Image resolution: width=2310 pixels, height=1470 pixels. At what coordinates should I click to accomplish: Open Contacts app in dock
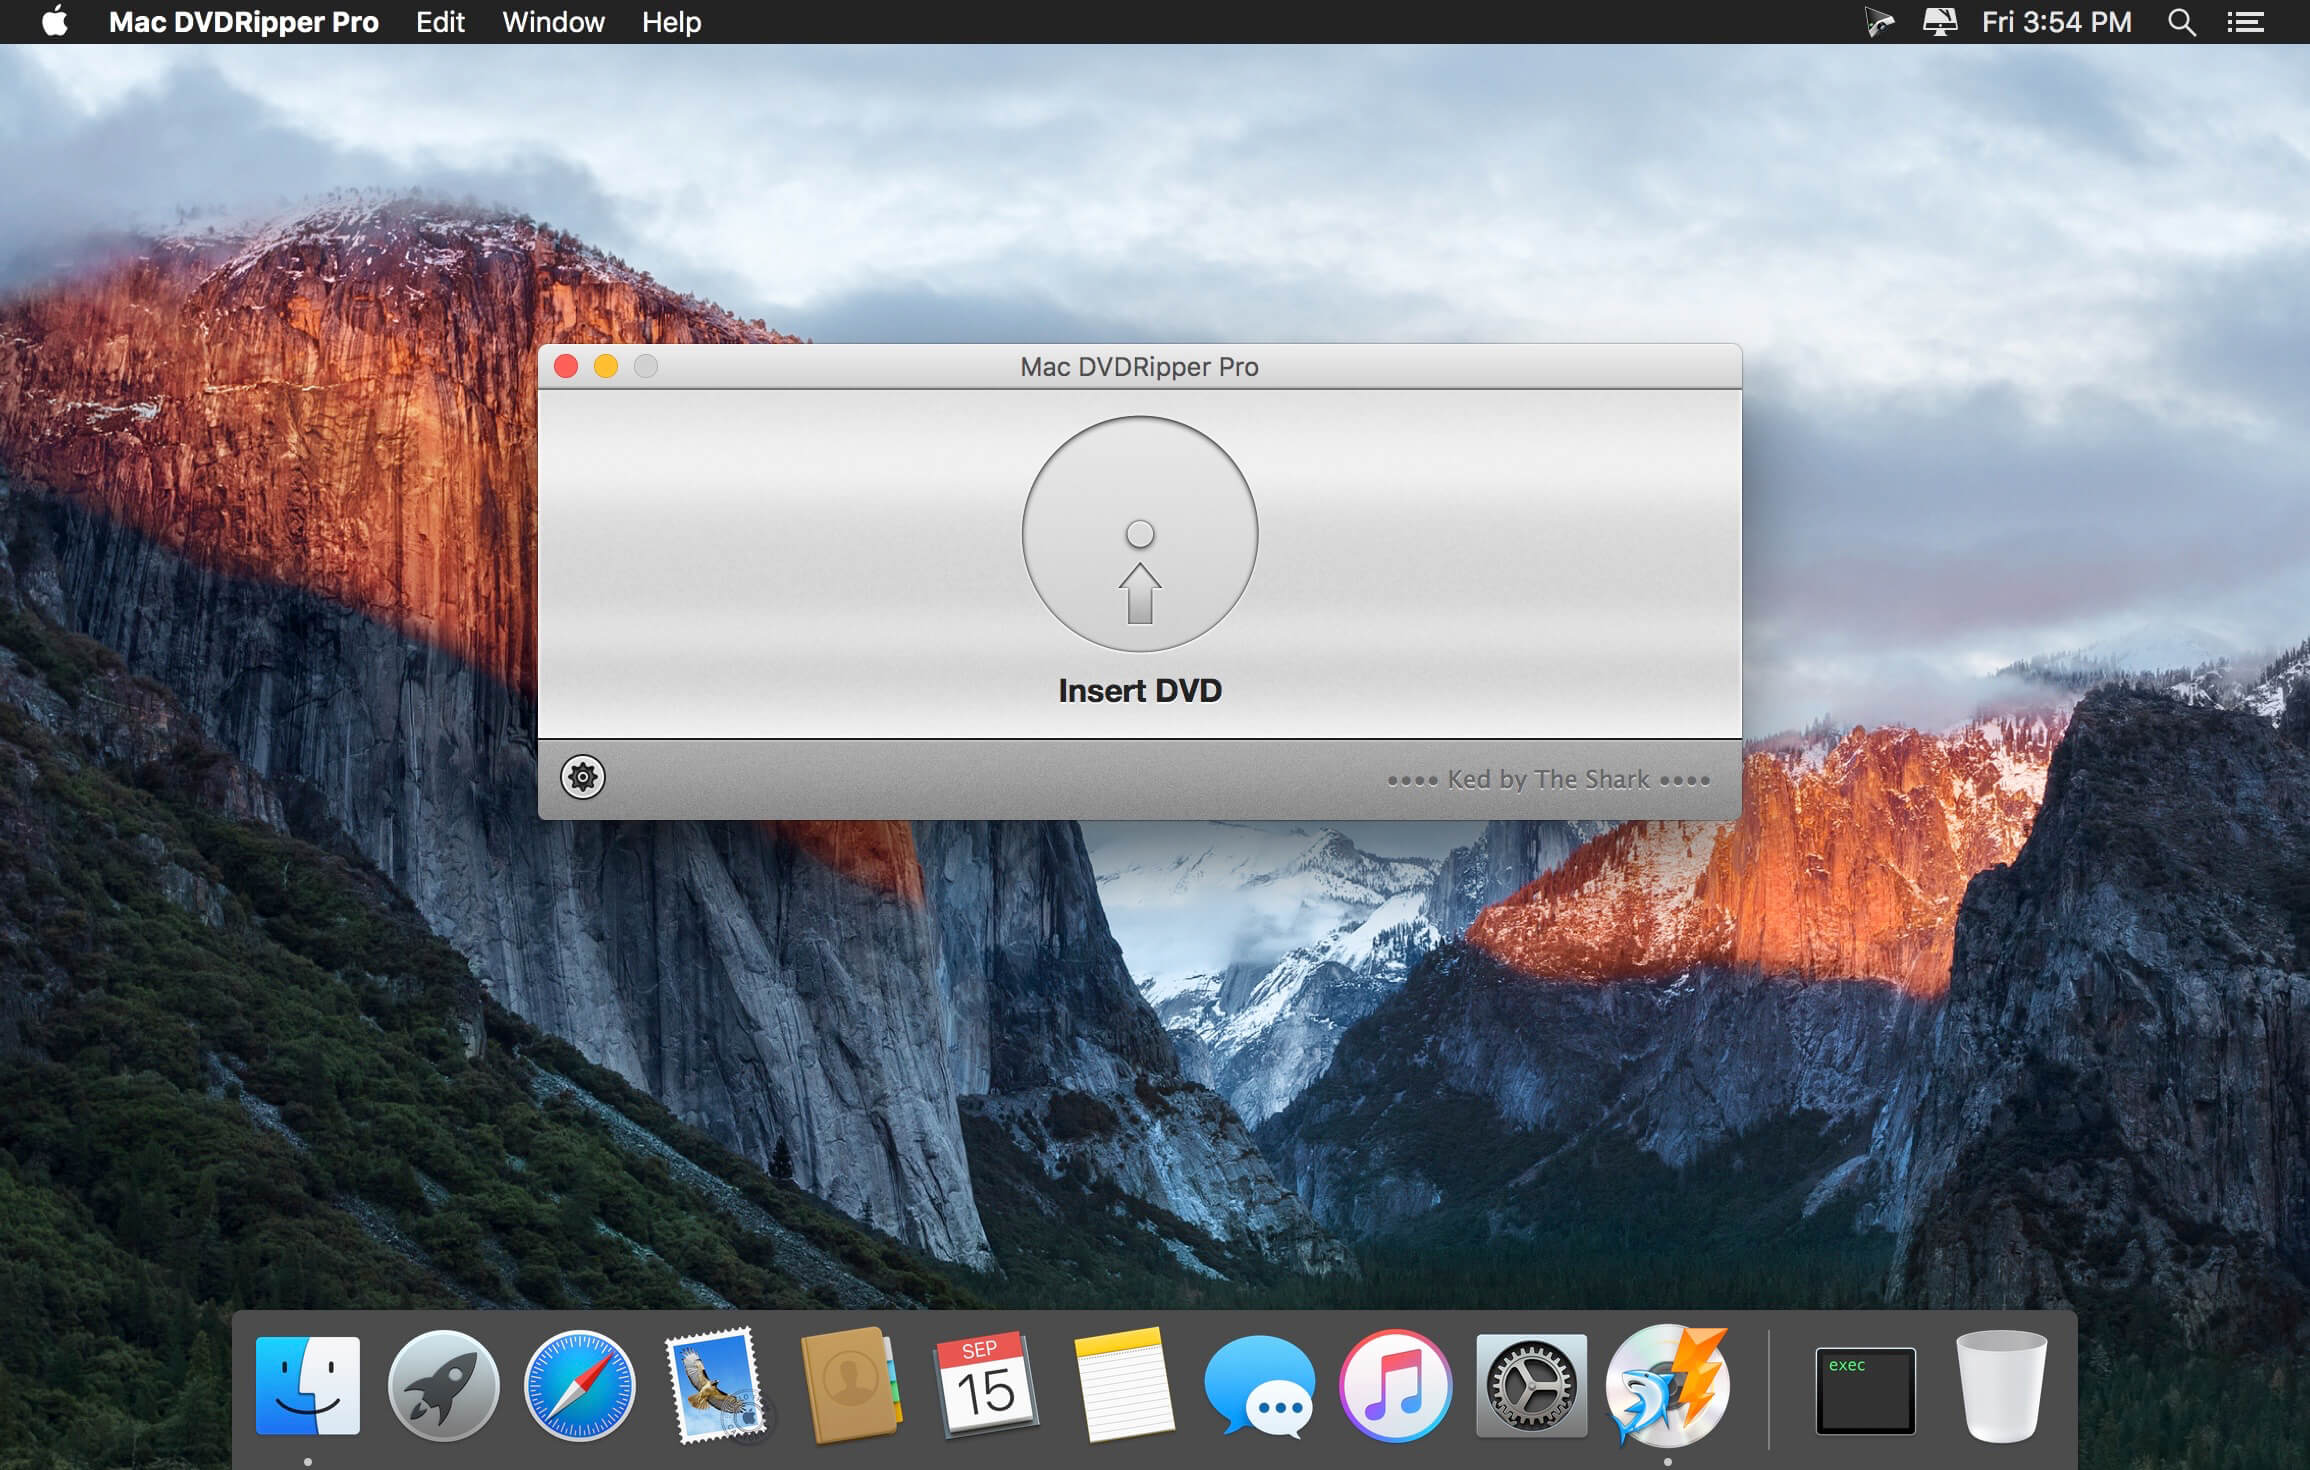(x=850, y=1386)
